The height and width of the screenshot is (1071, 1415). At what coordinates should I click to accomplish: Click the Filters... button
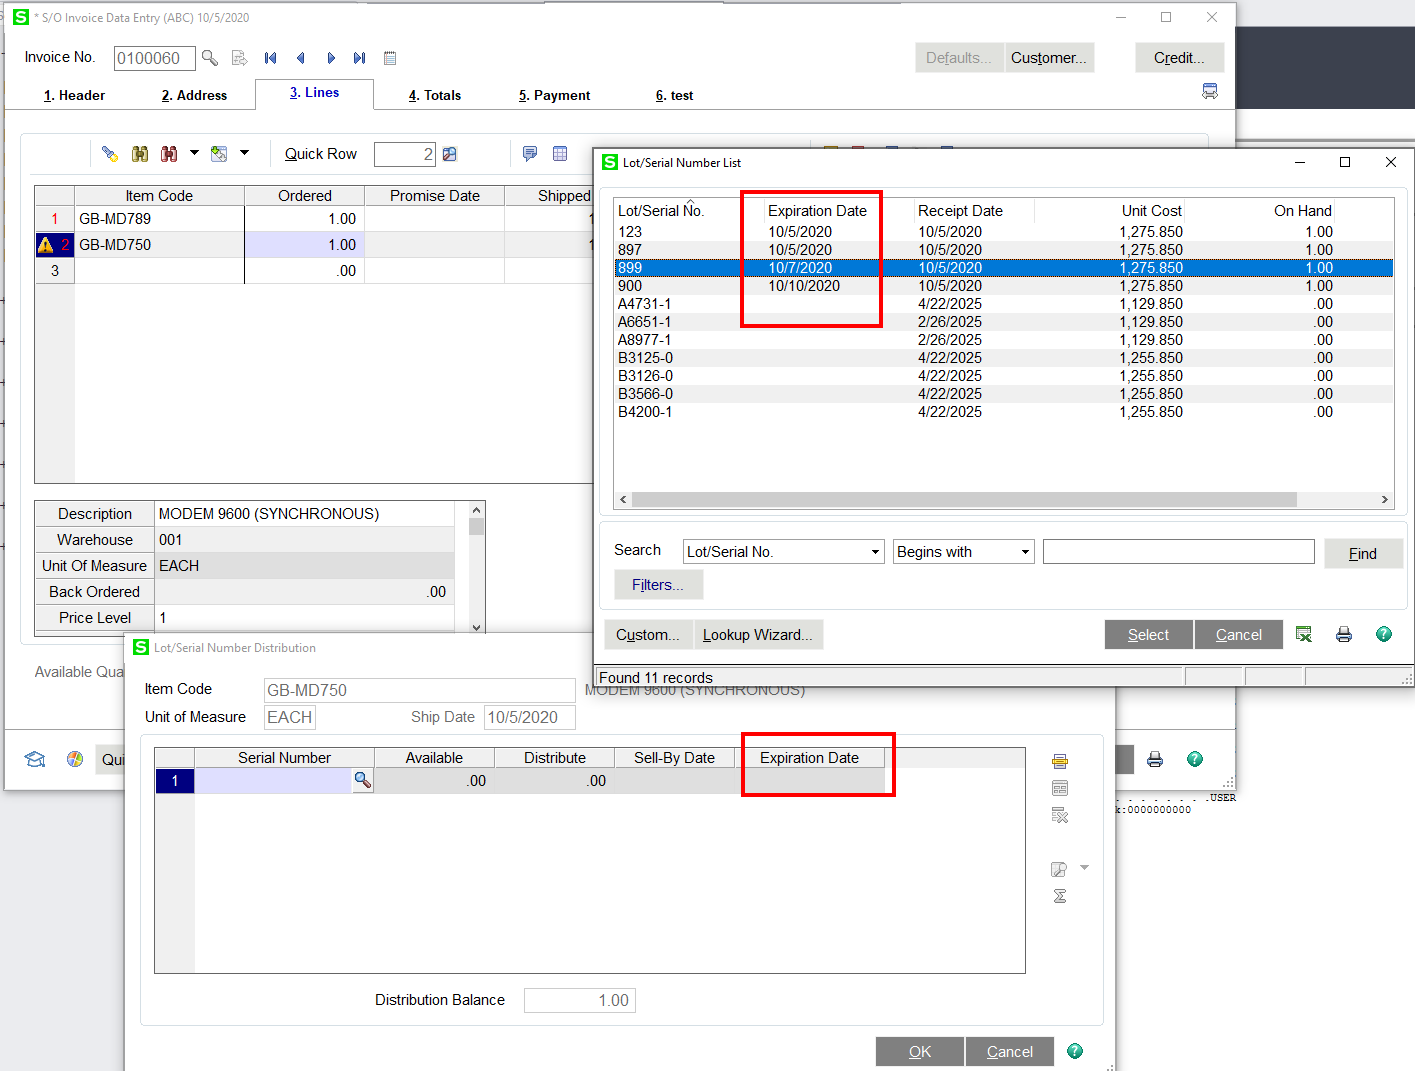(658, 585)
